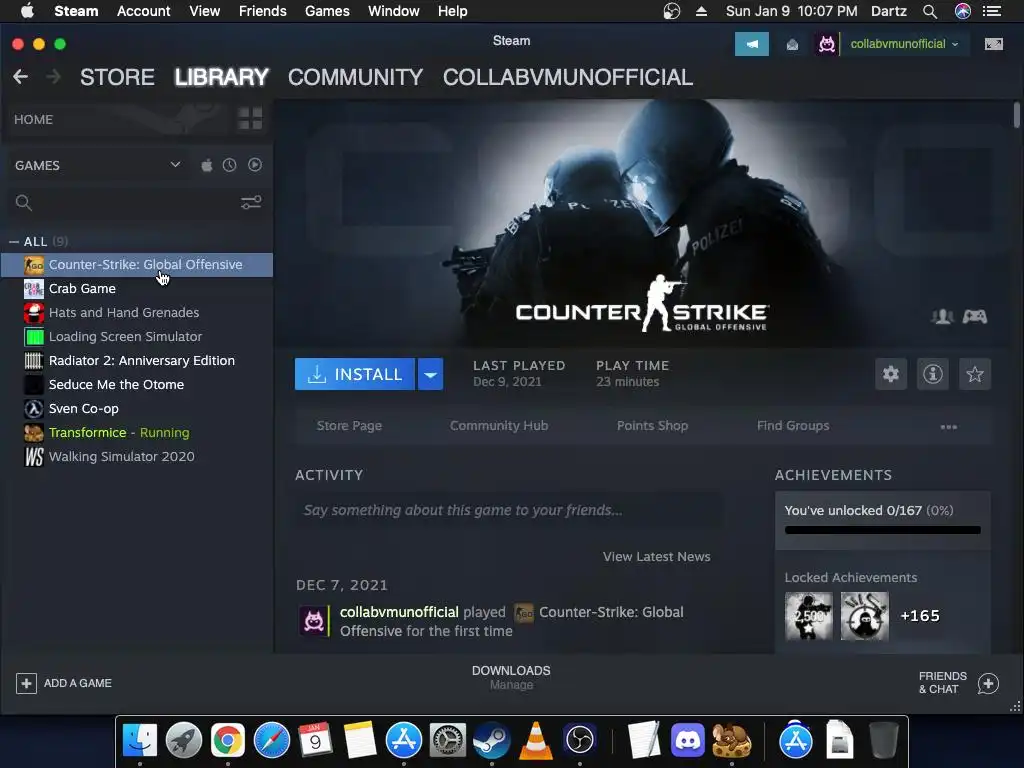
Task: Go back with the left arrow
Action: pyautogui.click(x=21, y=77)
